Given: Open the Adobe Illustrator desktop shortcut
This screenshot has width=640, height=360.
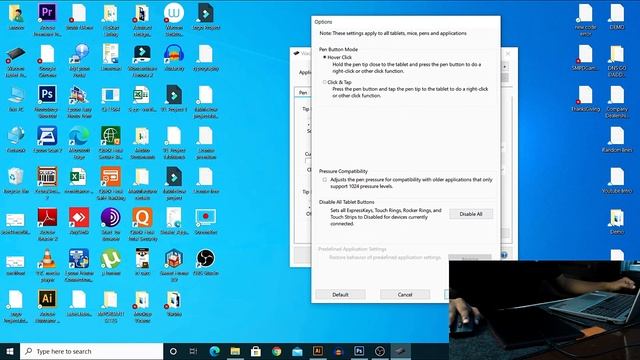Looking at the screenshot, I should [47, 306].
